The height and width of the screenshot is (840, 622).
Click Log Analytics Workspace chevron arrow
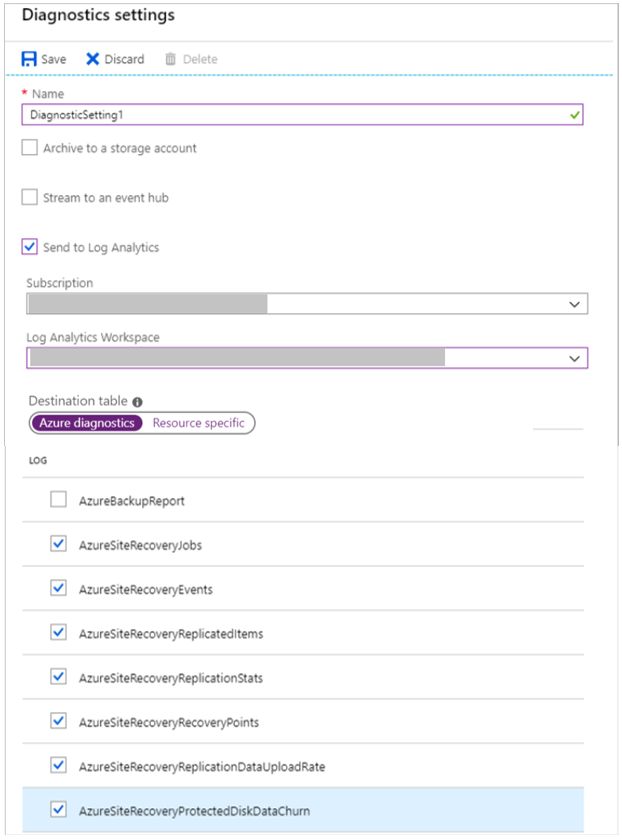[x=574, y=358]
